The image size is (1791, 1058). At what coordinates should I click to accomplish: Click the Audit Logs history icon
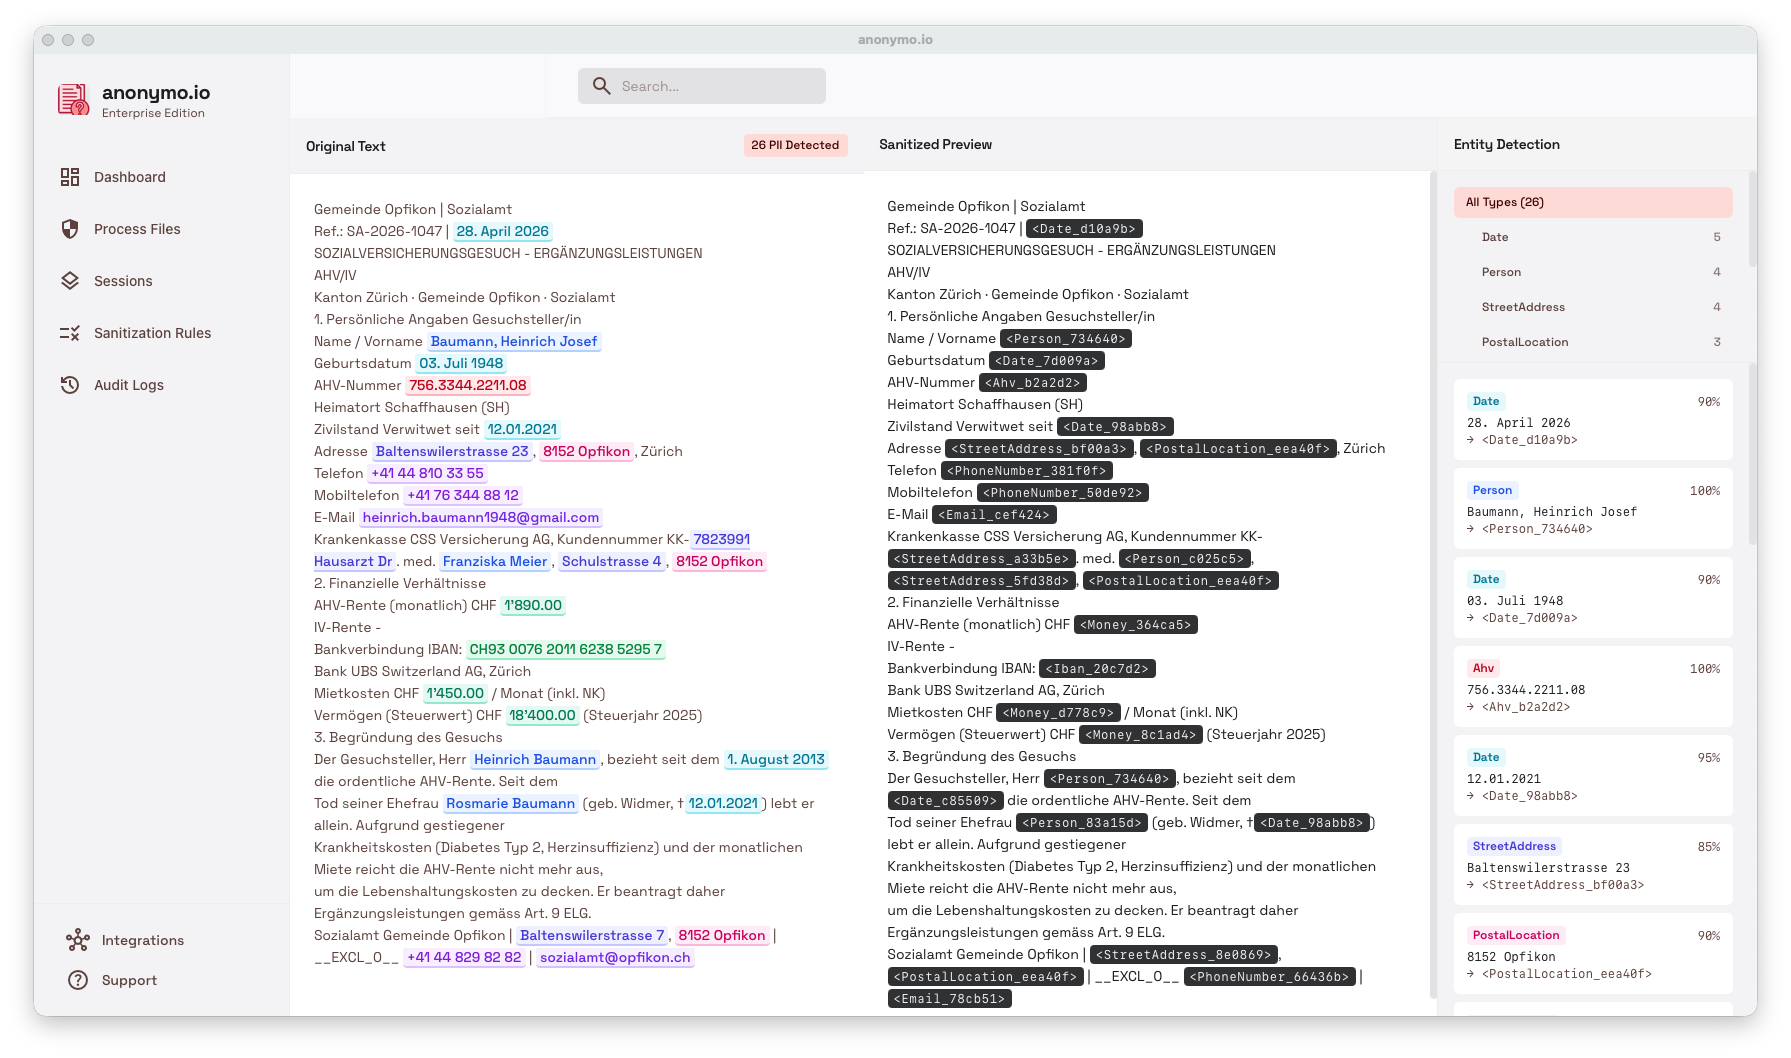tap(70, 385)
